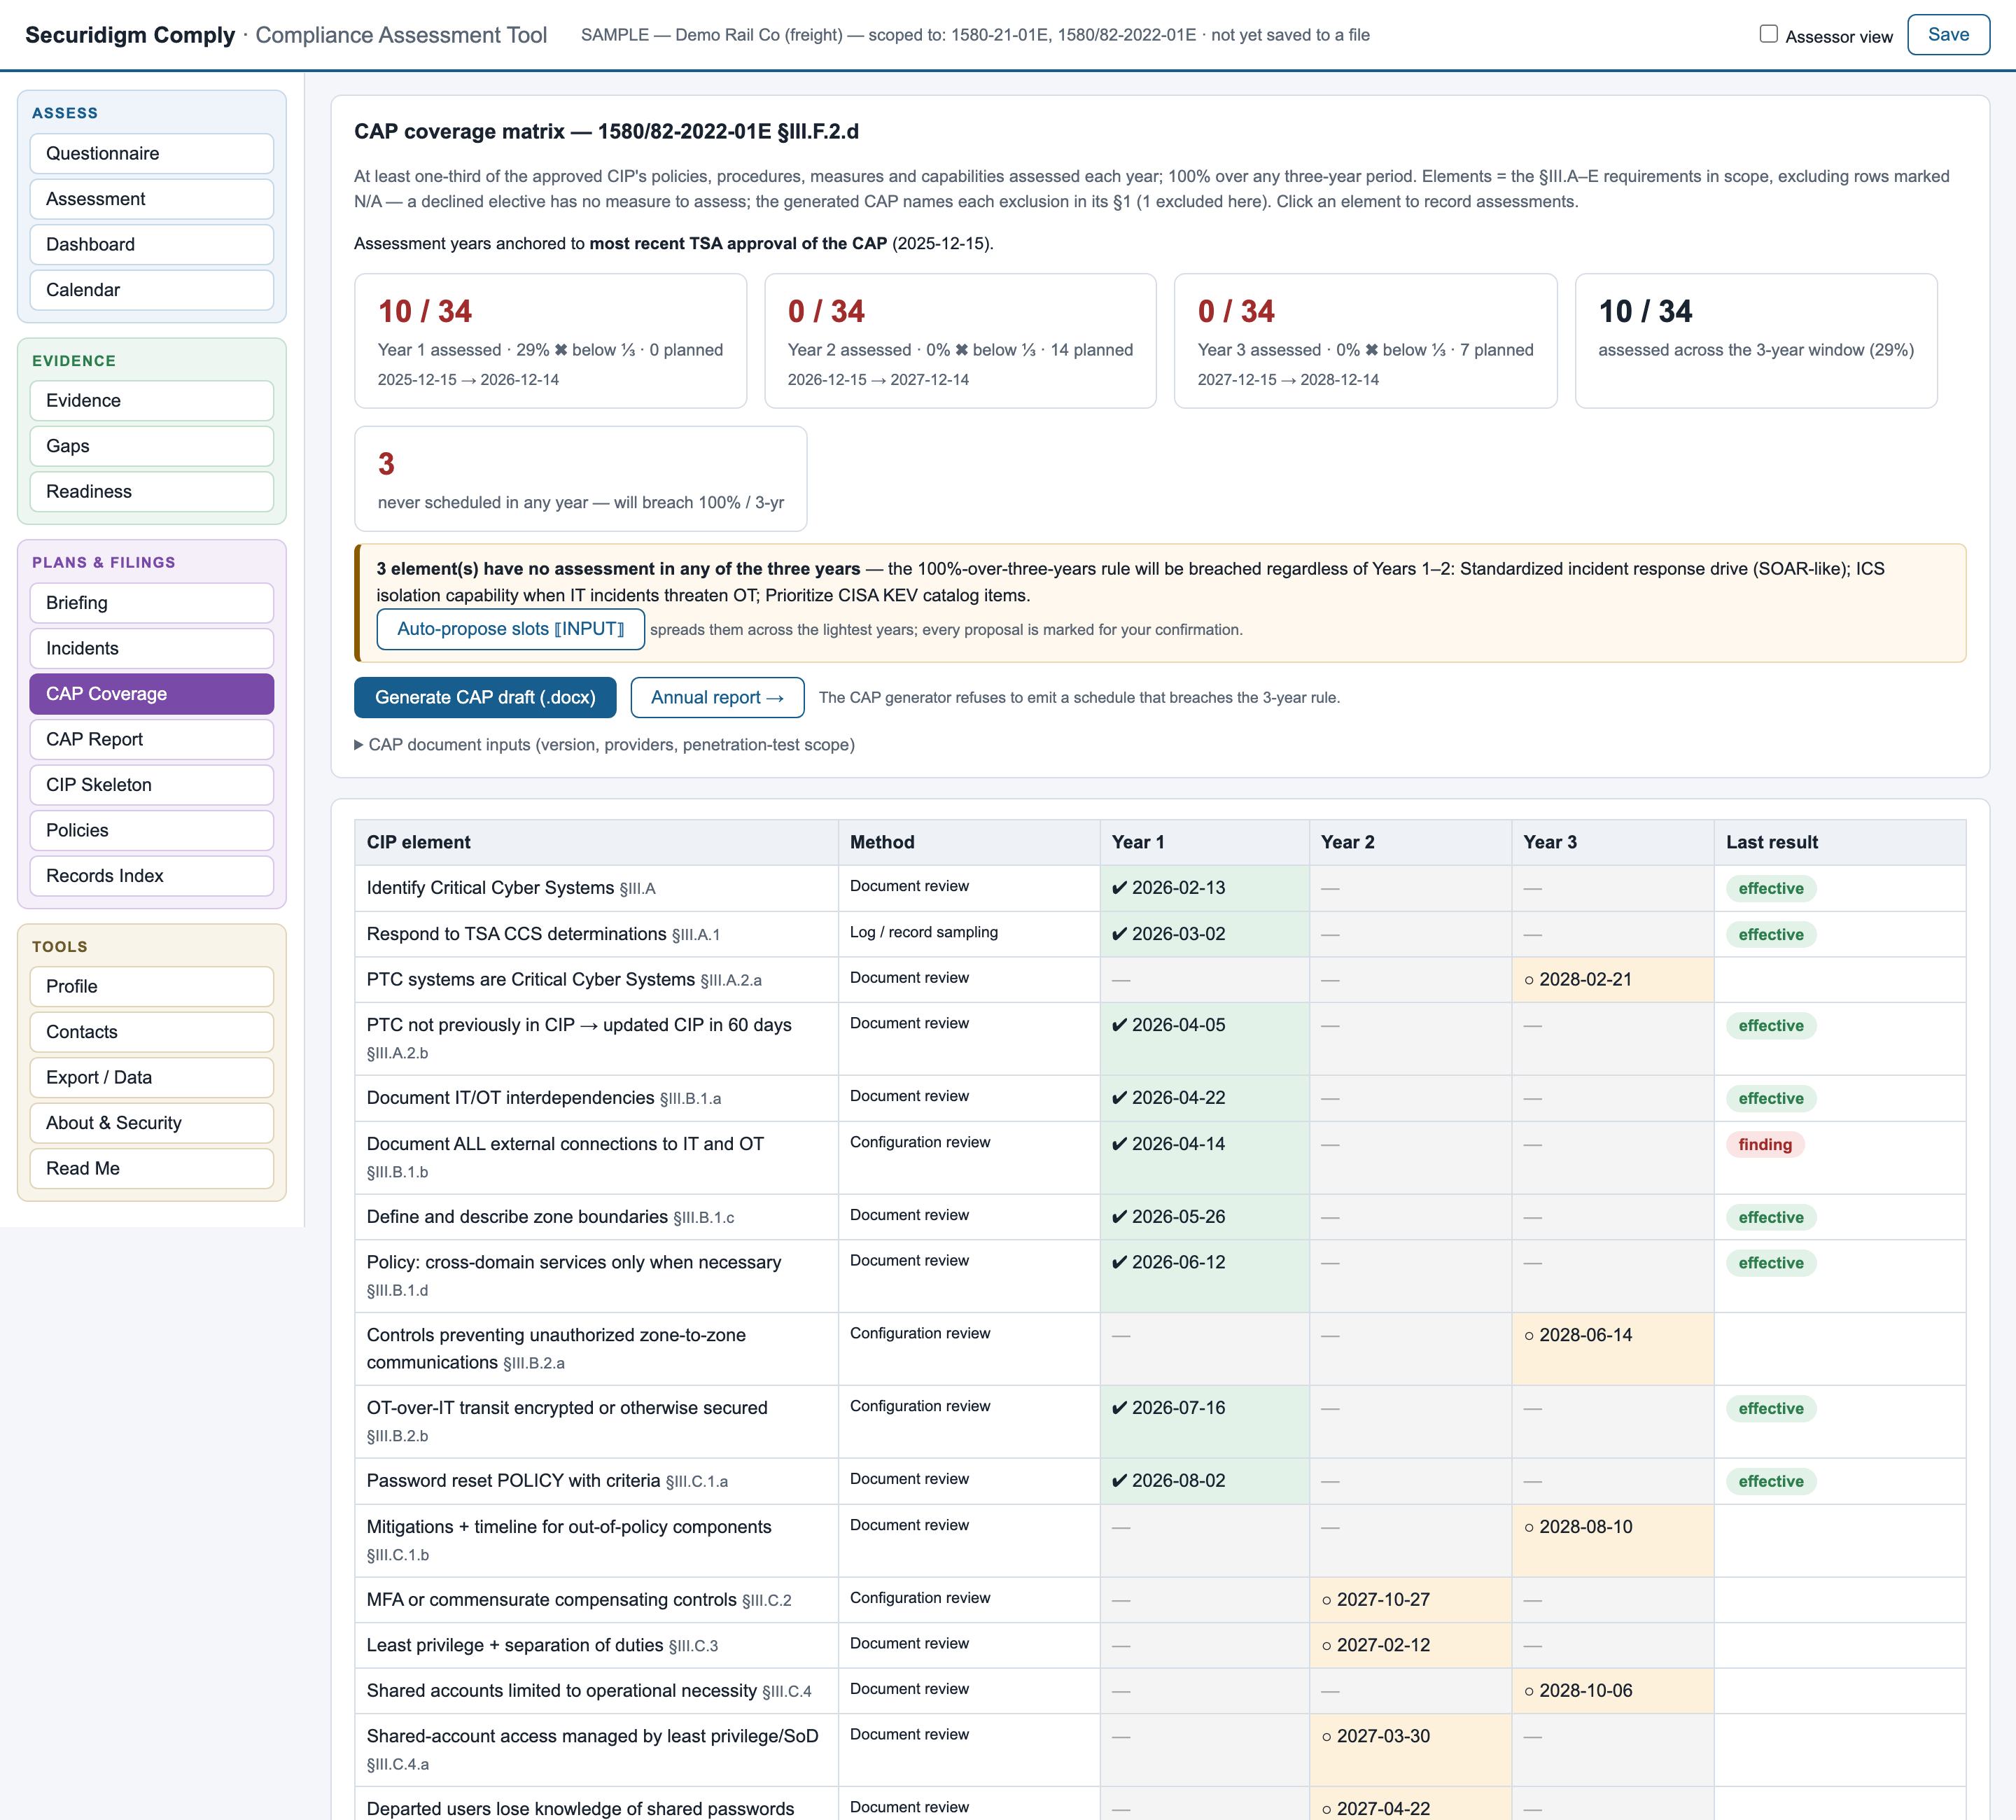Click Year 3 planned date 2028-02-21
Screen dimensions: 2016x1820
(1612, 980)
